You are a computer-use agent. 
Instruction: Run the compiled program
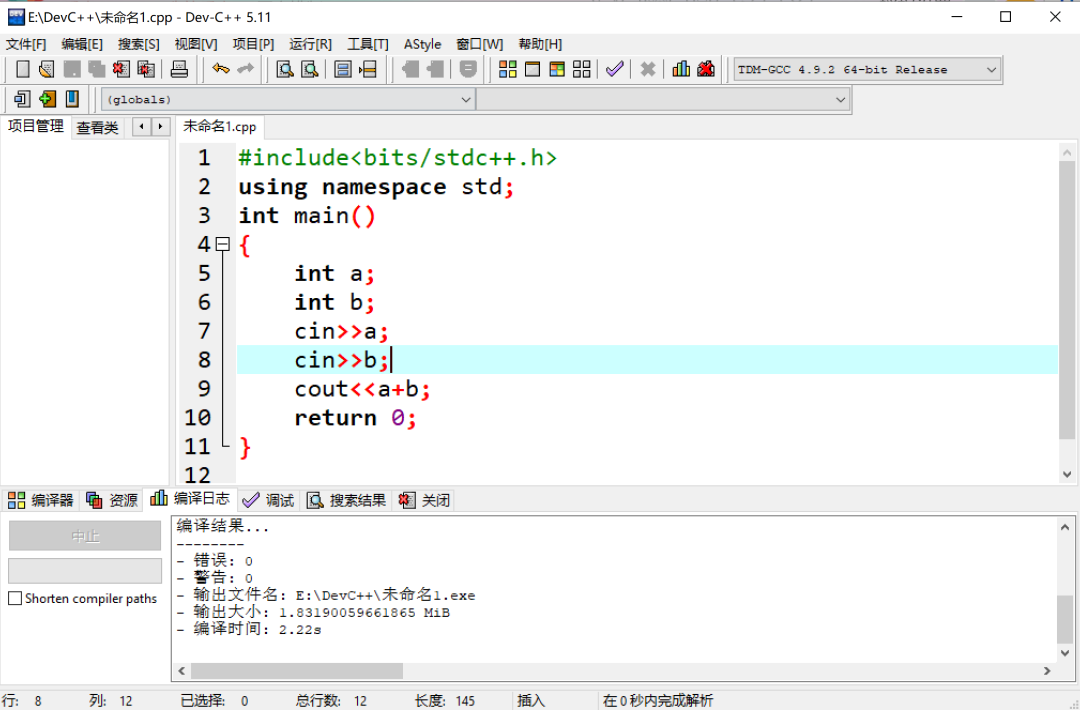[x=532, y=69]
